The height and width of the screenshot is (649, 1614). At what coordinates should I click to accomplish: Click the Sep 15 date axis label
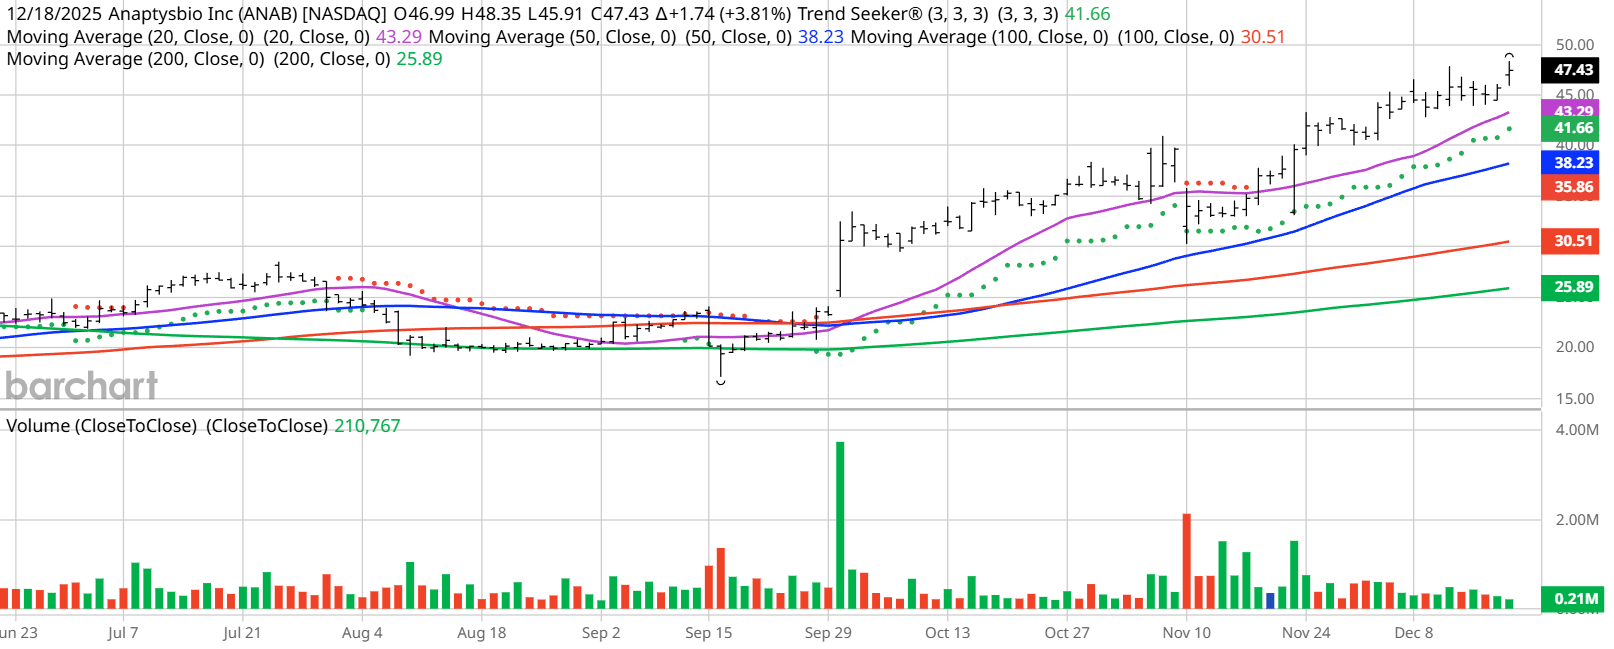click(708, 633)
